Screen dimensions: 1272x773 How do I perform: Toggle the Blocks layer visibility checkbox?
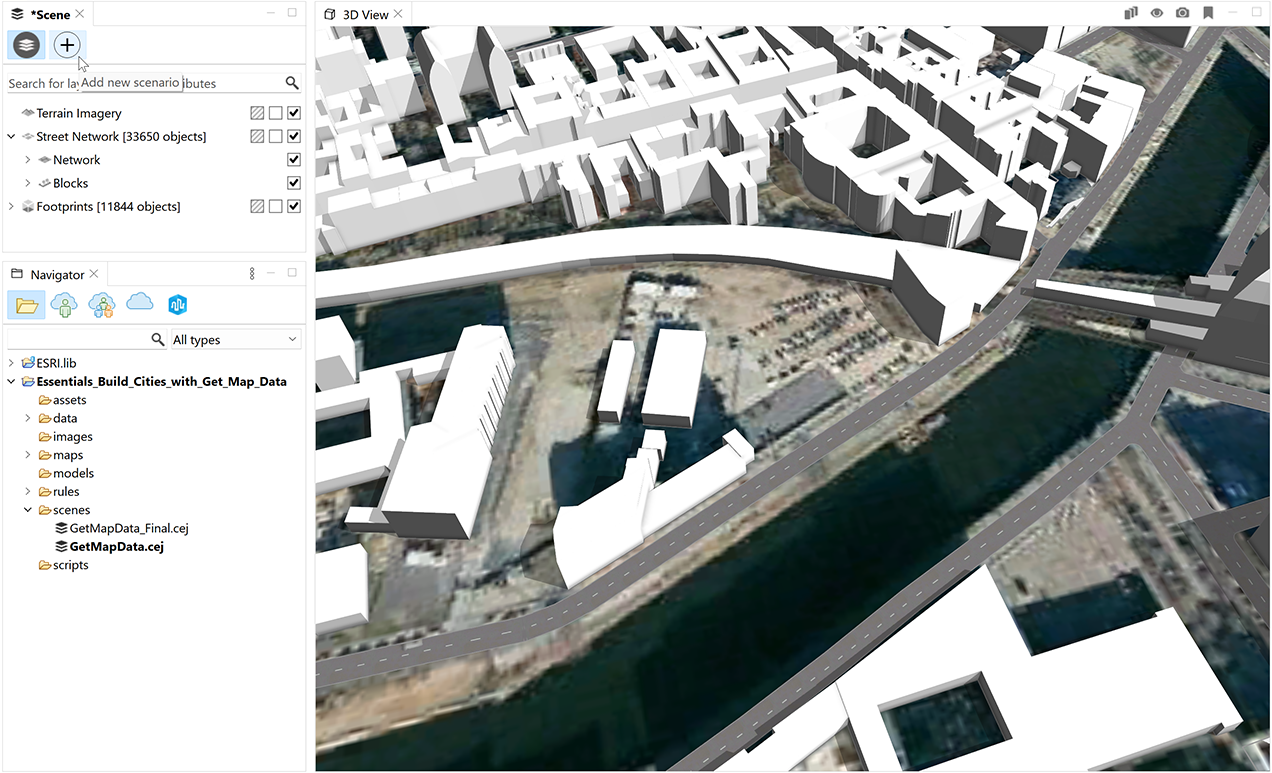[294, 183]
